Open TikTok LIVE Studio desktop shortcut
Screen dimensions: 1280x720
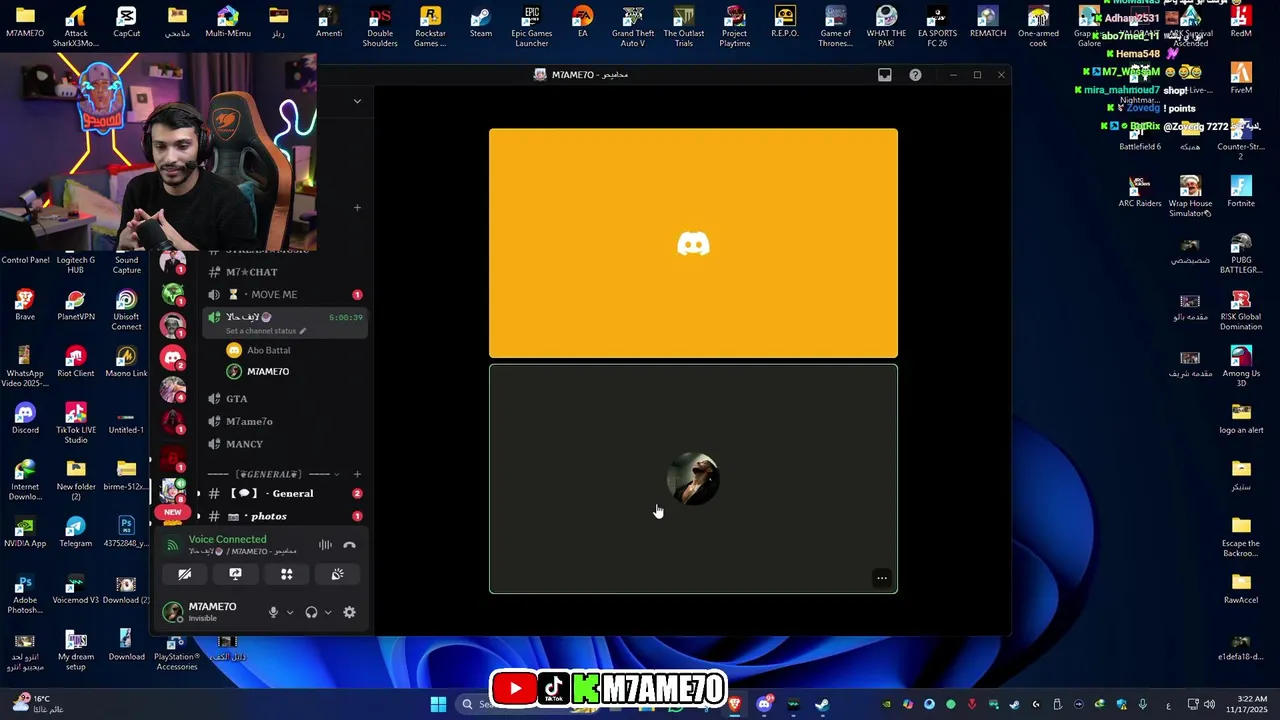click(x=75, y=424)
